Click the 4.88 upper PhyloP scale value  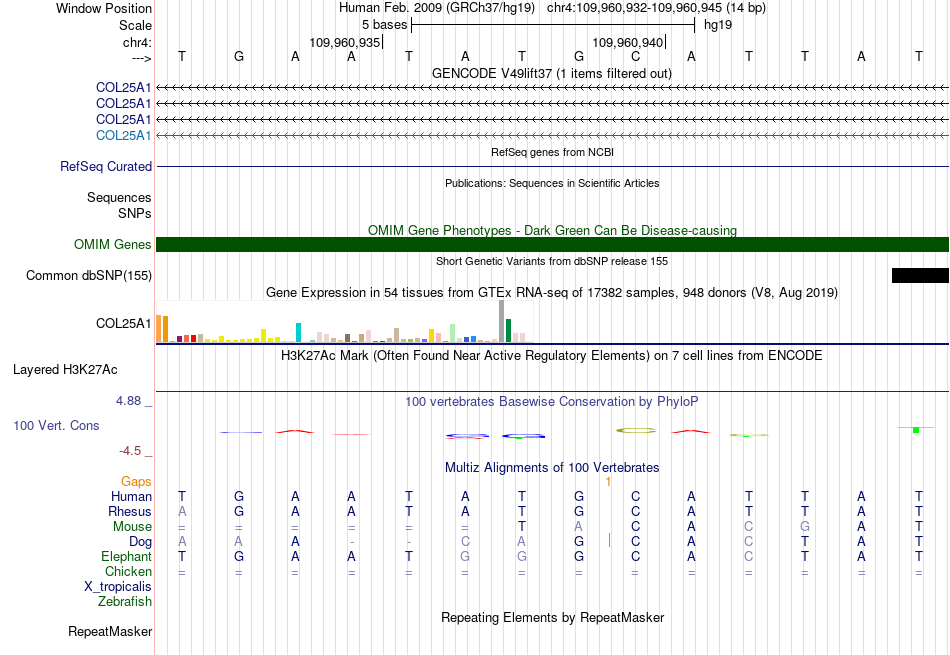pyautogui.click(x=128, y=401)
